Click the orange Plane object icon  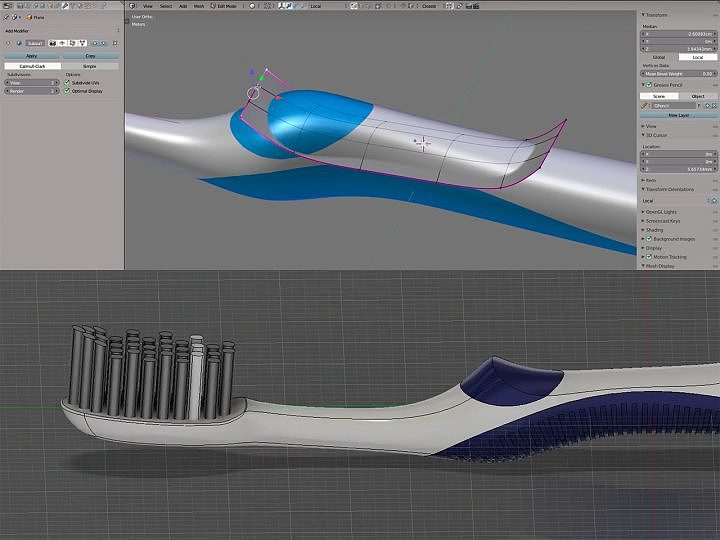coord(29,17)
